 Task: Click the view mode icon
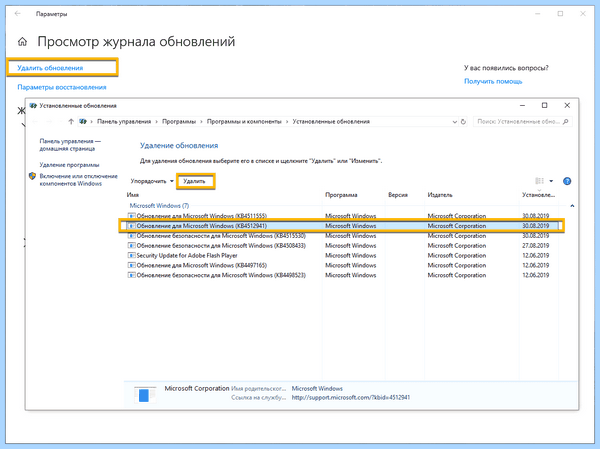pyautogui.click(x=539, y=181)
